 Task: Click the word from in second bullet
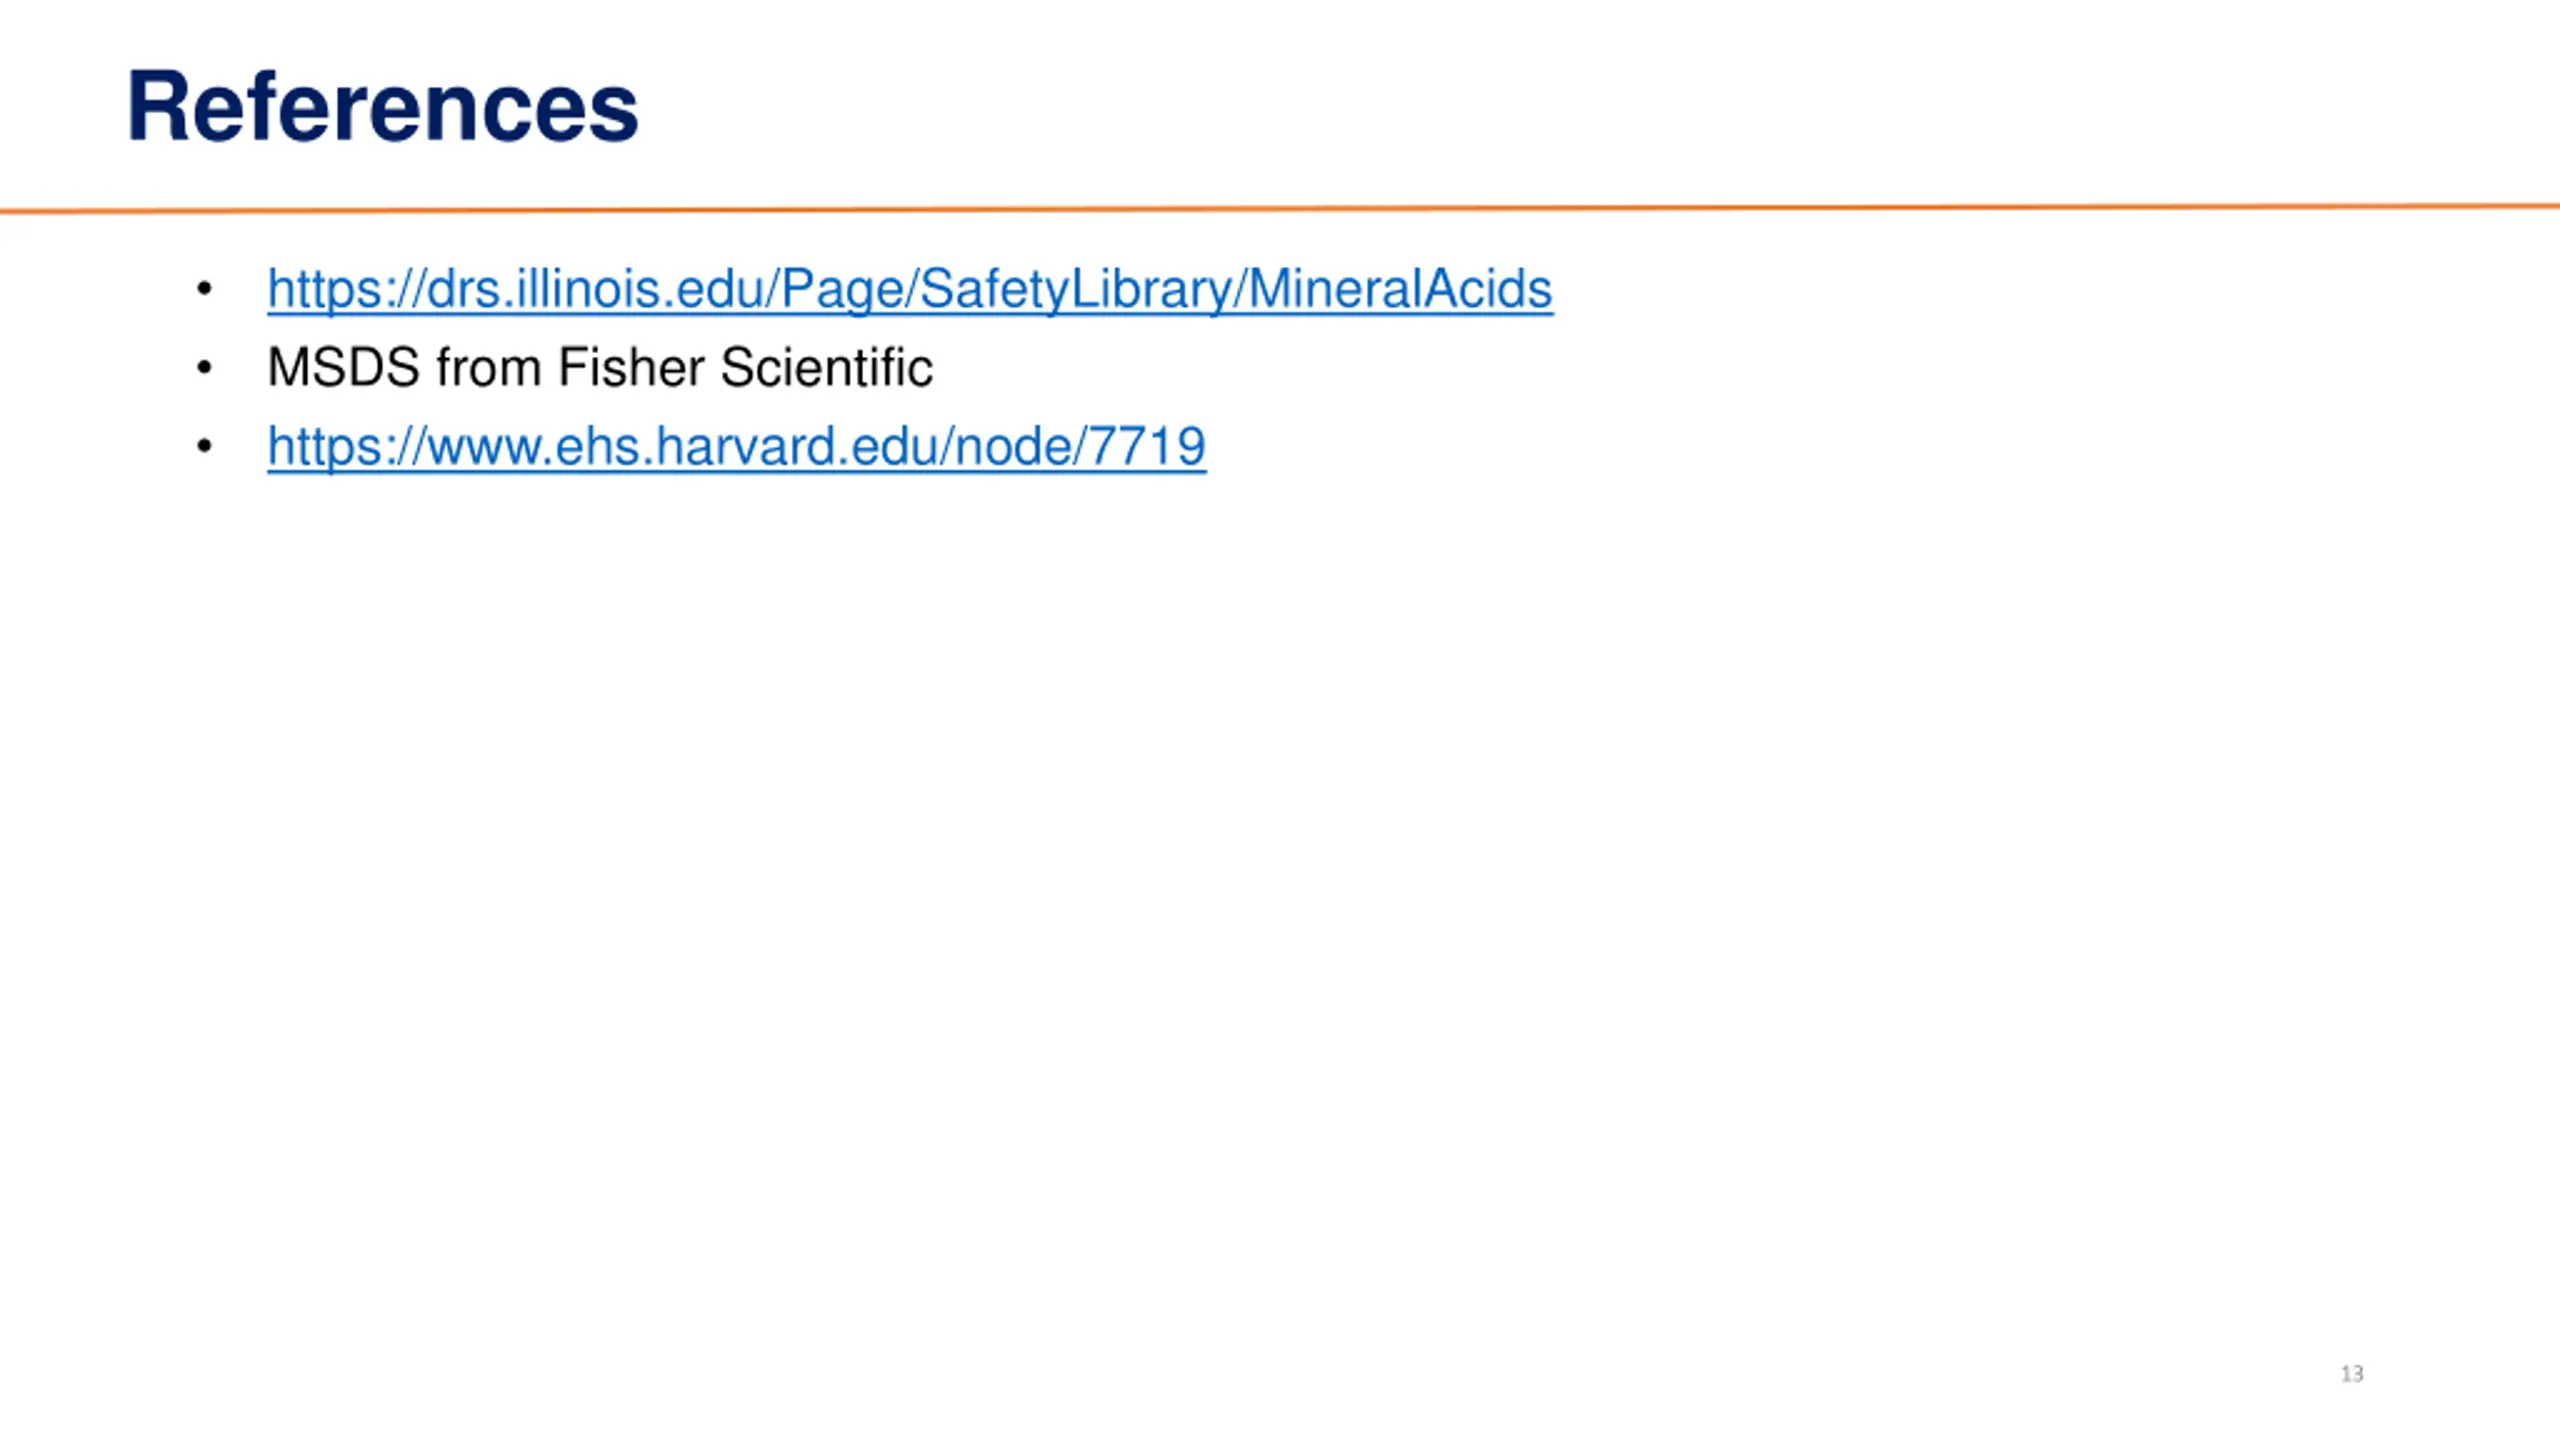[x=488, y=367]
